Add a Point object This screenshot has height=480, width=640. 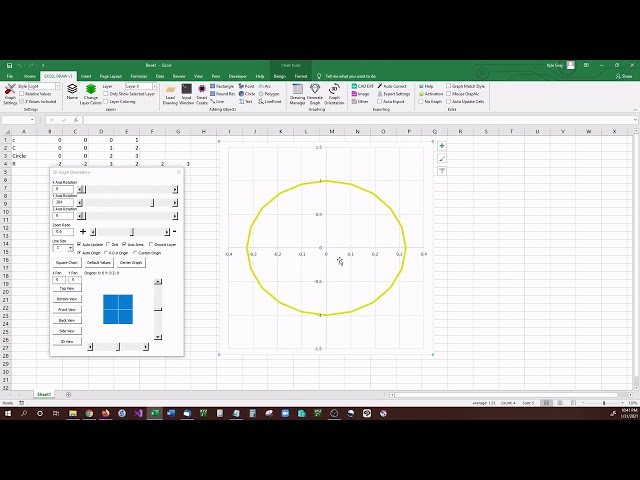pyautogui.click(x=247, y=86)
